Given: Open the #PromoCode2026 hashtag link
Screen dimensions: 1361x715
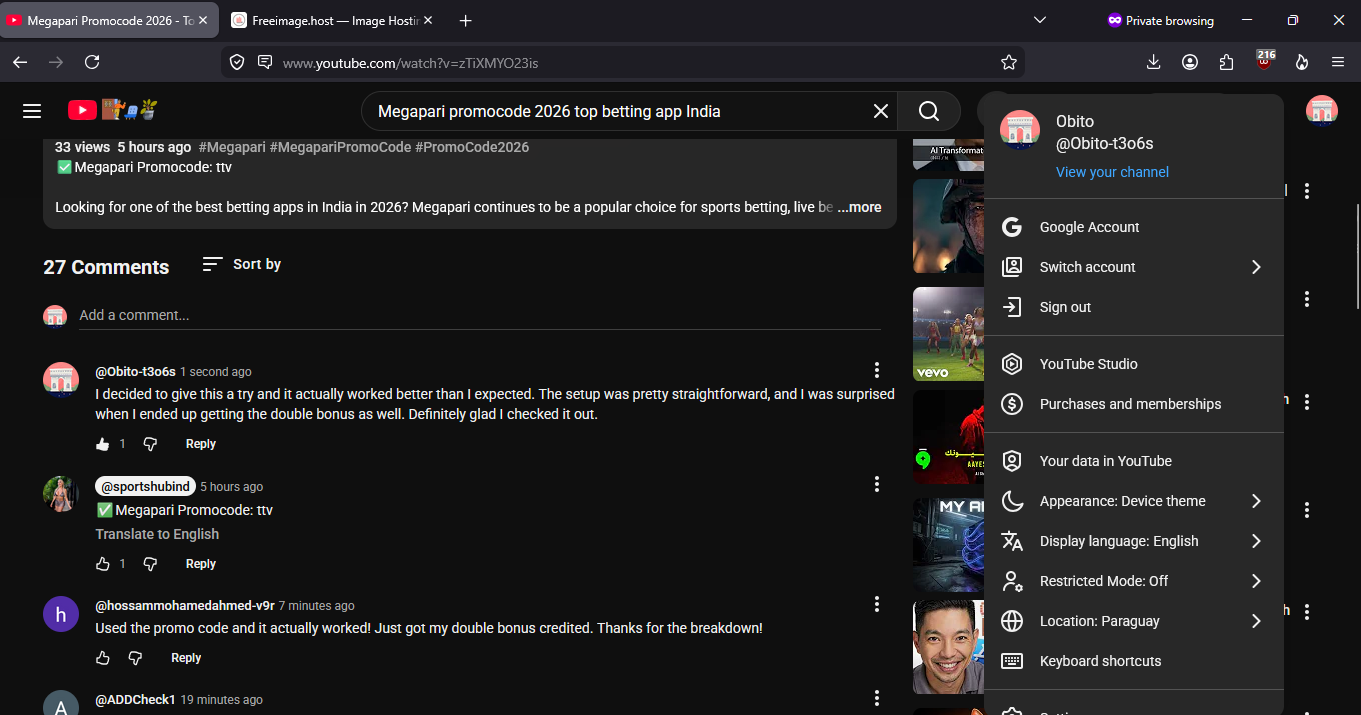Looking at the screenshot, I should [x=472, y=147].
